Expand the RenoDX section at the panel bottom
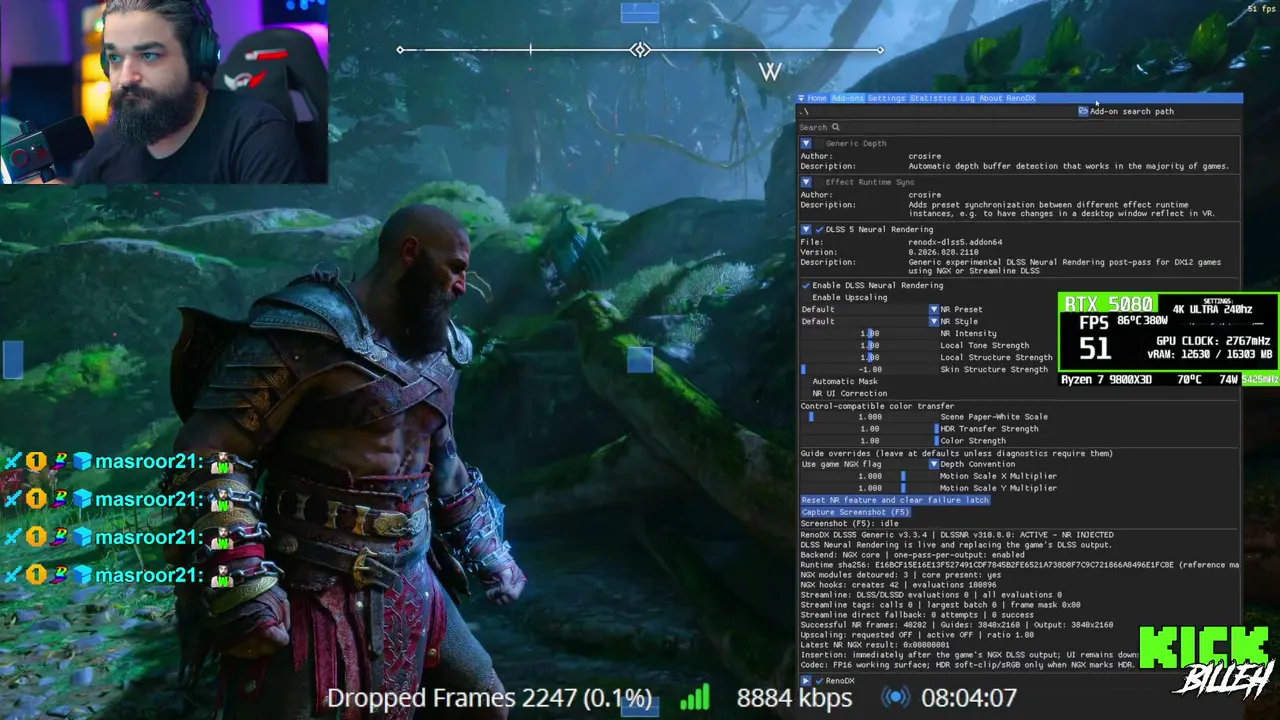This screenshot has height=720, width=1280. coord(806,681)
